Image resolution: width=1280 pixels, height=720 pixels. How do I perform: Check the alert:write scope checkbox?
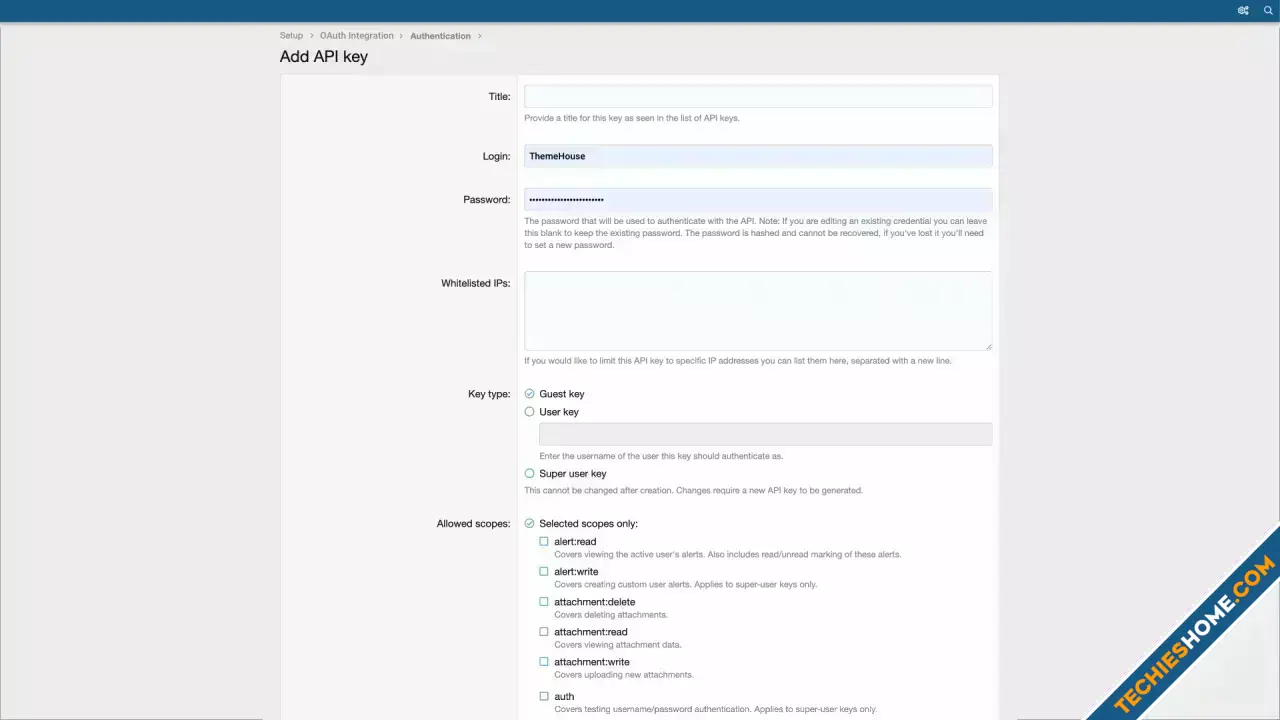pyautogui.click(x=544, y=572)
